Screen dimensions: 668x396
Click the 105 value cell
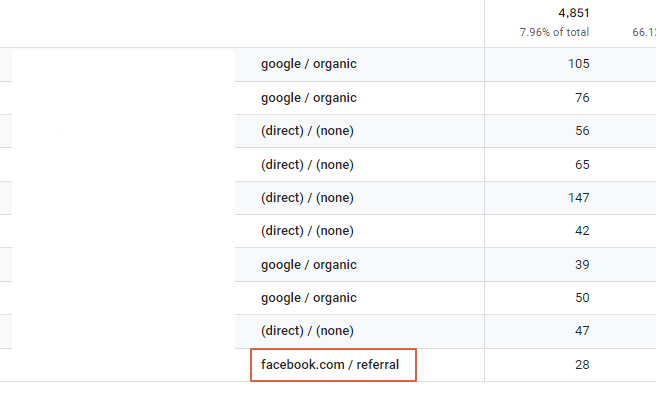pos(579,64)
